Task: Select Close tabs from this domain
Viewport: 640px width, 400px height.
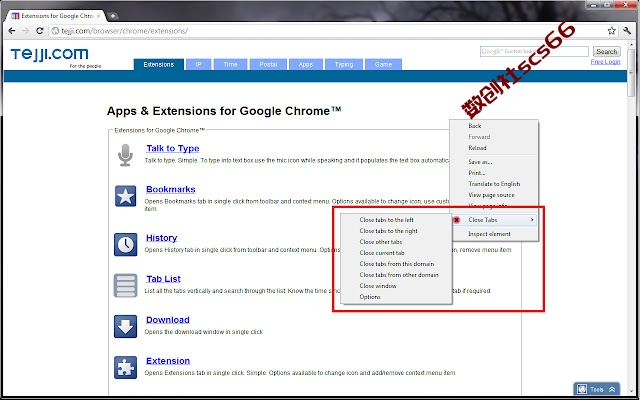Action: (x=396, y=264)
